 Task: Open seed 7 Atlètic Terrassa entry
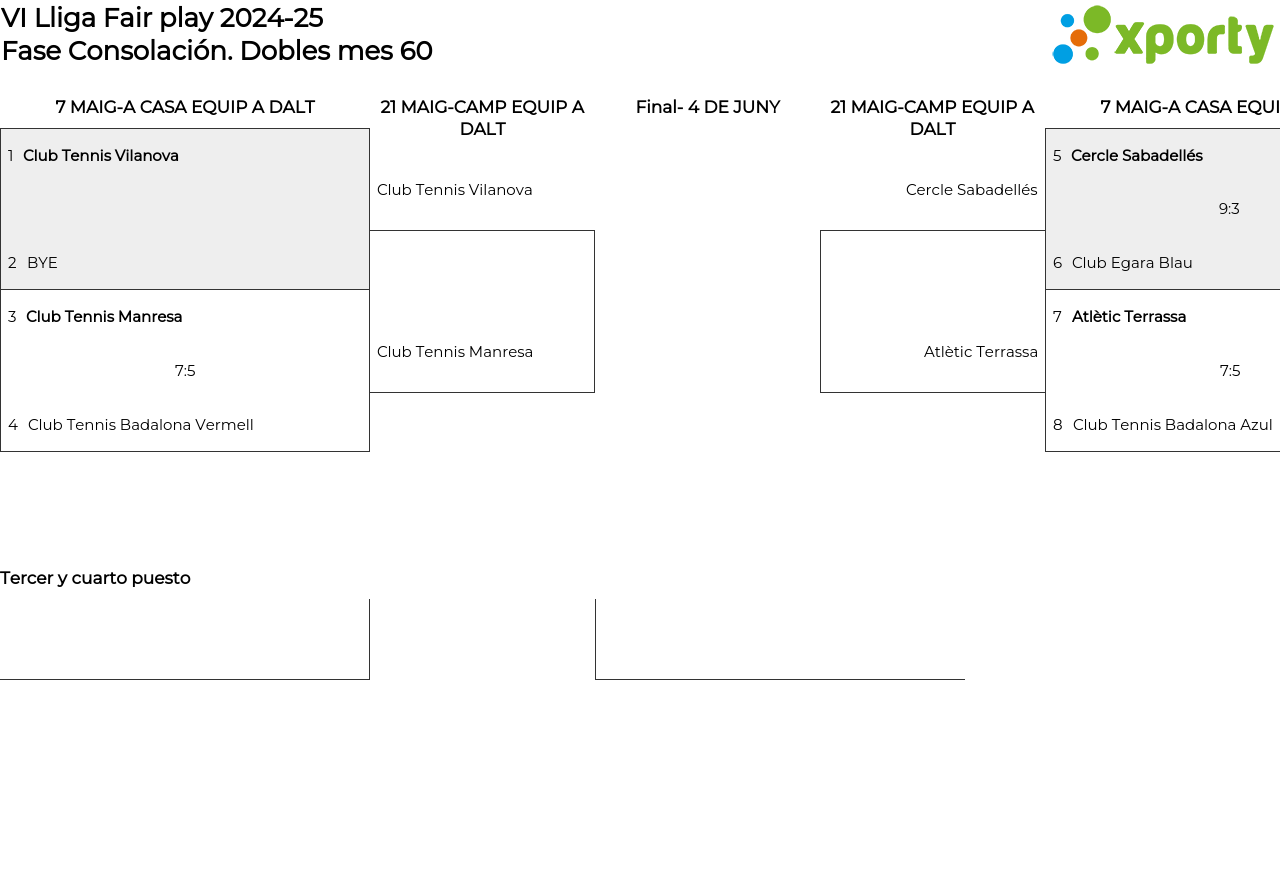click(x=1128, y=317)
